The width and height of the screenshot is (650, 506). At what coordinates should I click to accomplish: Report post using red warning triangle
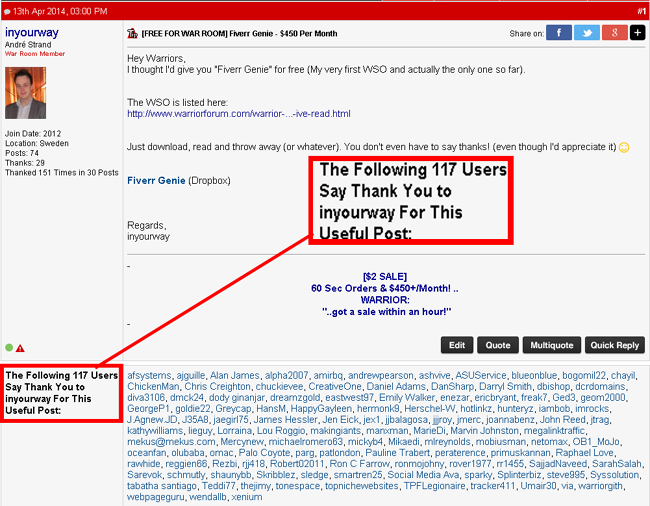click(20, 348)
